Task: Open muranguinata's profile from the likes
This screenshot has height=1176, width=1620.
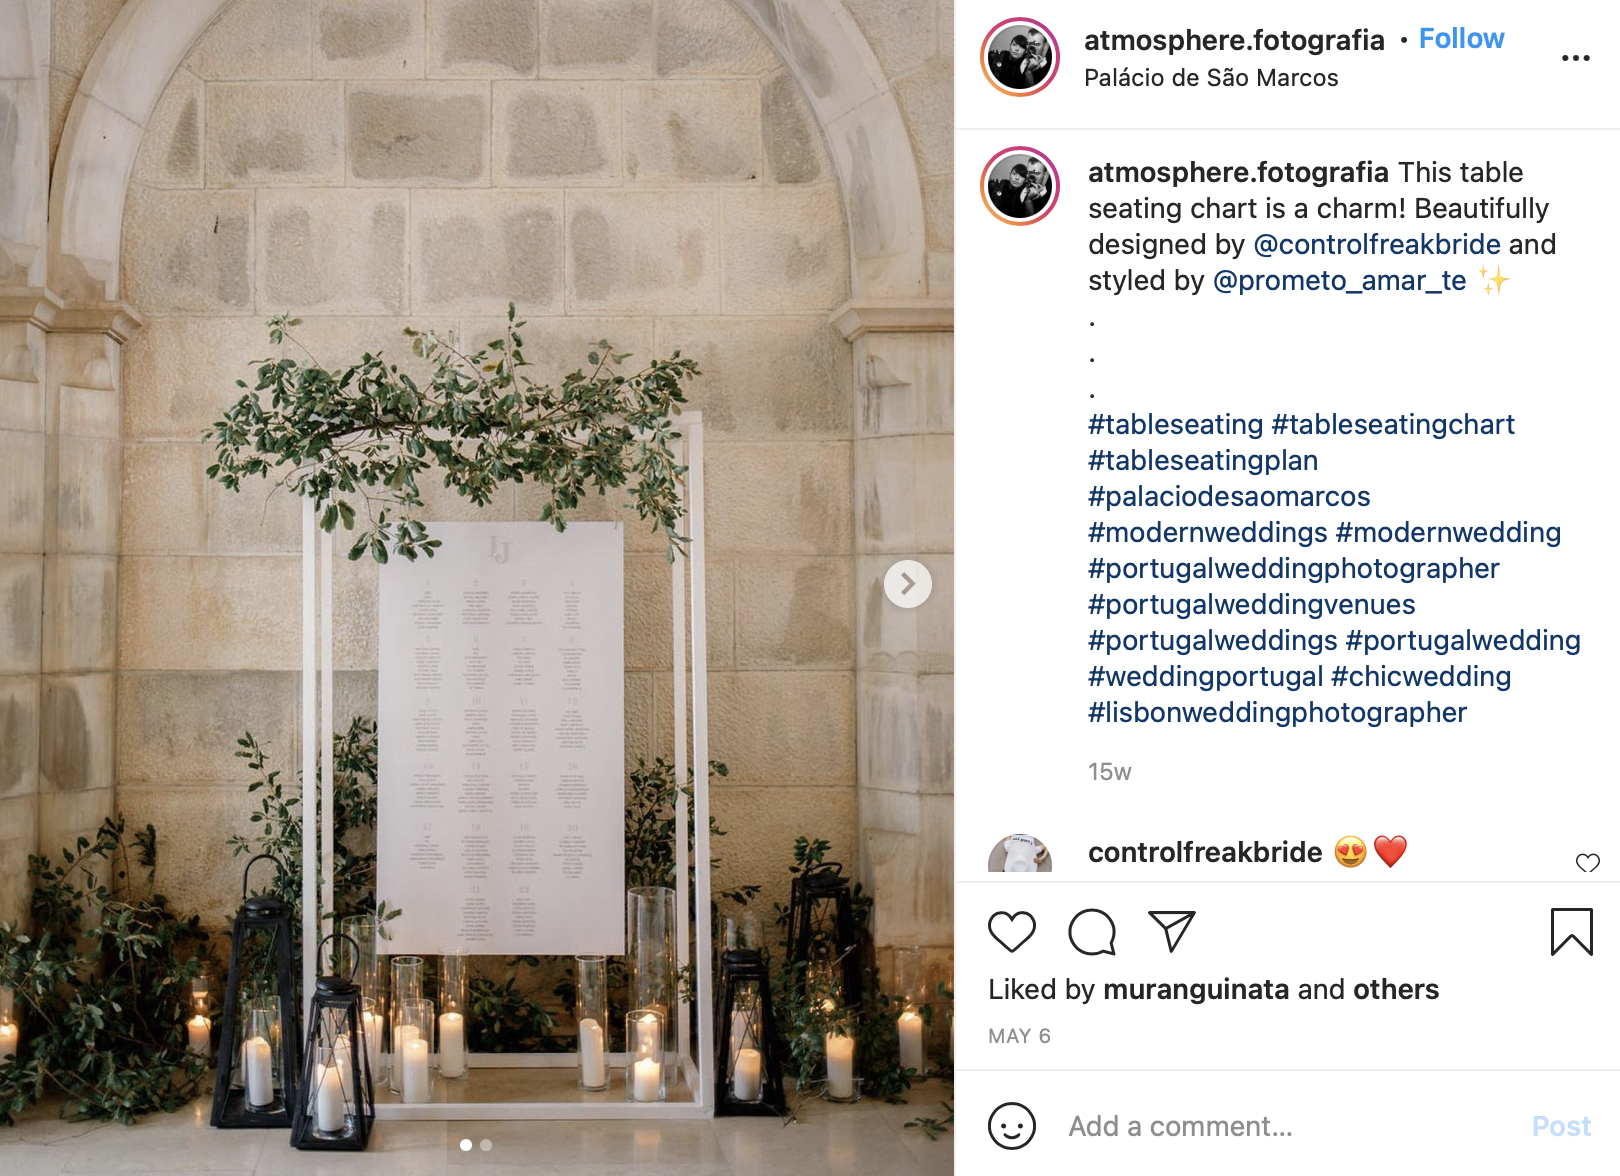Action: coord(1196,989)
